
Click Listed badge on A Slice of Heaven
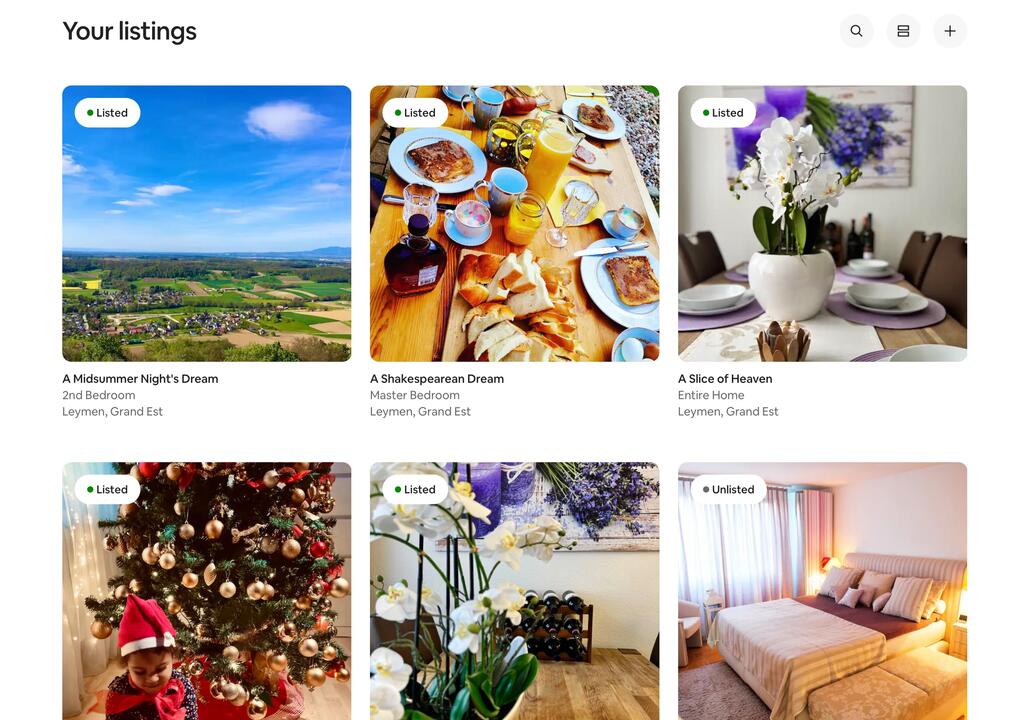pyautogui.click(x=723, y=112)
